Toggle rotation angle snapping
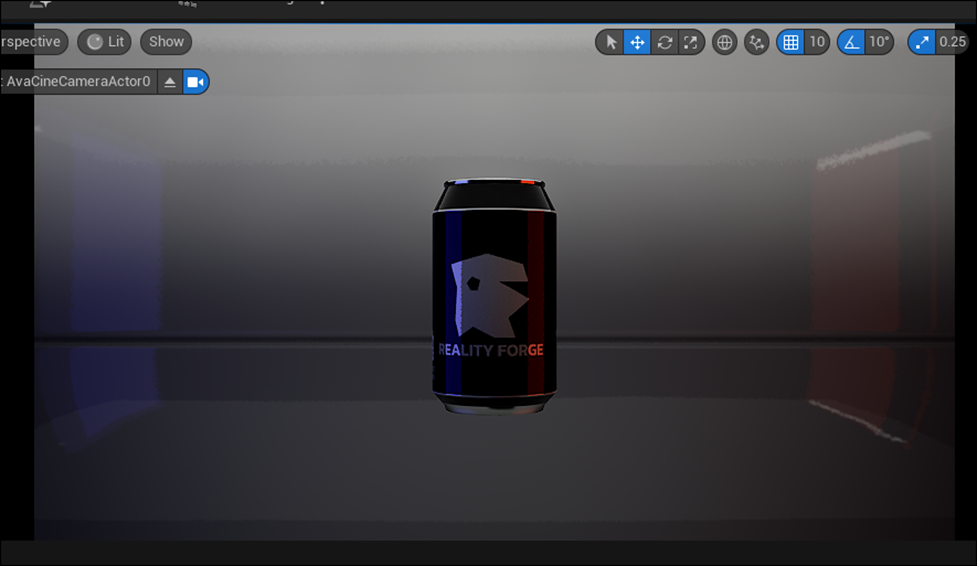The width and height of the screenshot is (977, 566). point(851,42)
